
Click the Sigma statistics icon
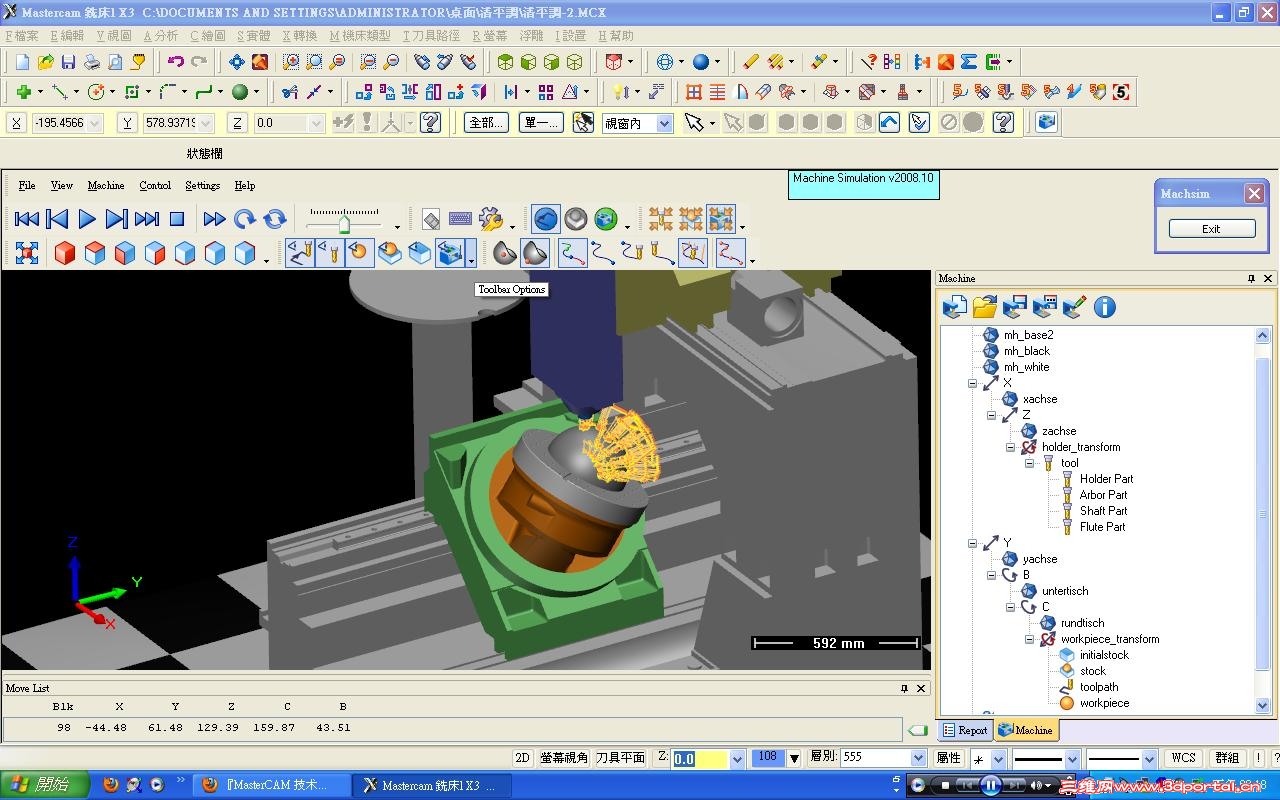(x=969, y=62)
